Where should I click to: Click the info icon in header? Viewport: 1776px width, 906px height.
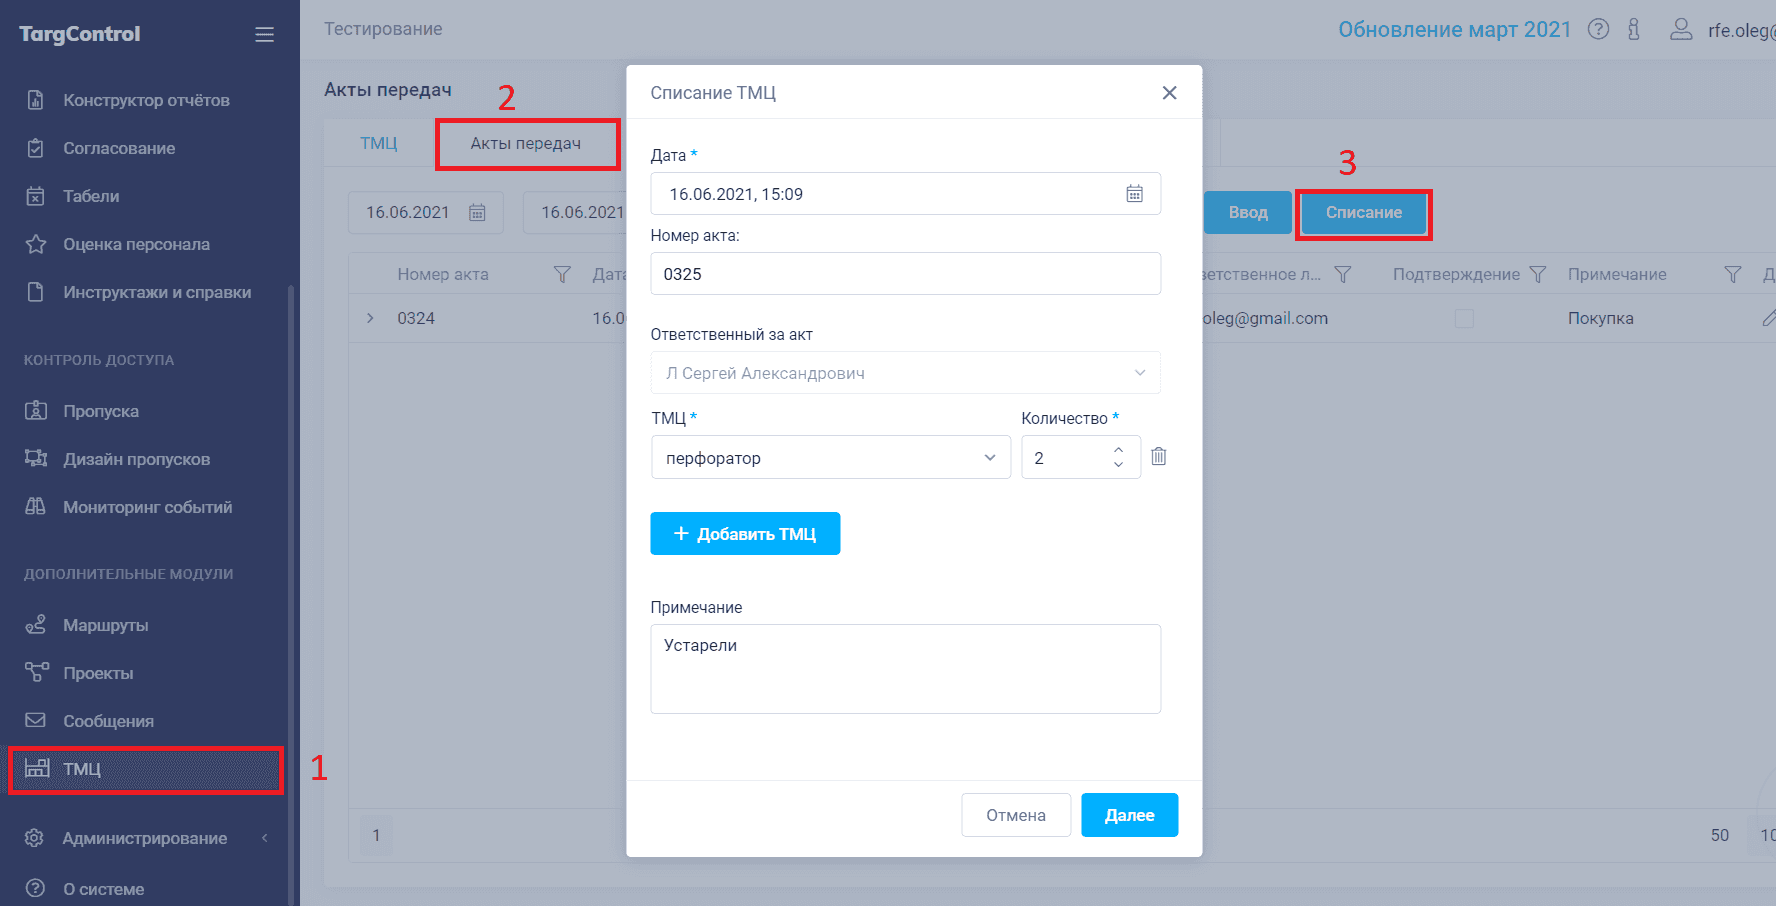pyautogui.click(x=1634, y=30)
